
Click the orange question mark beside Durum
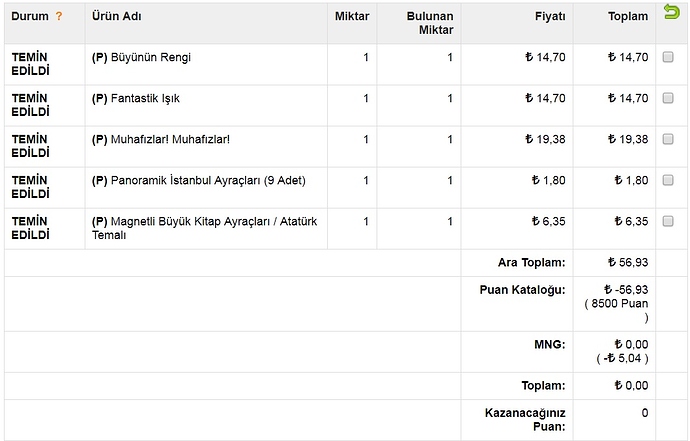click(59, 17)
